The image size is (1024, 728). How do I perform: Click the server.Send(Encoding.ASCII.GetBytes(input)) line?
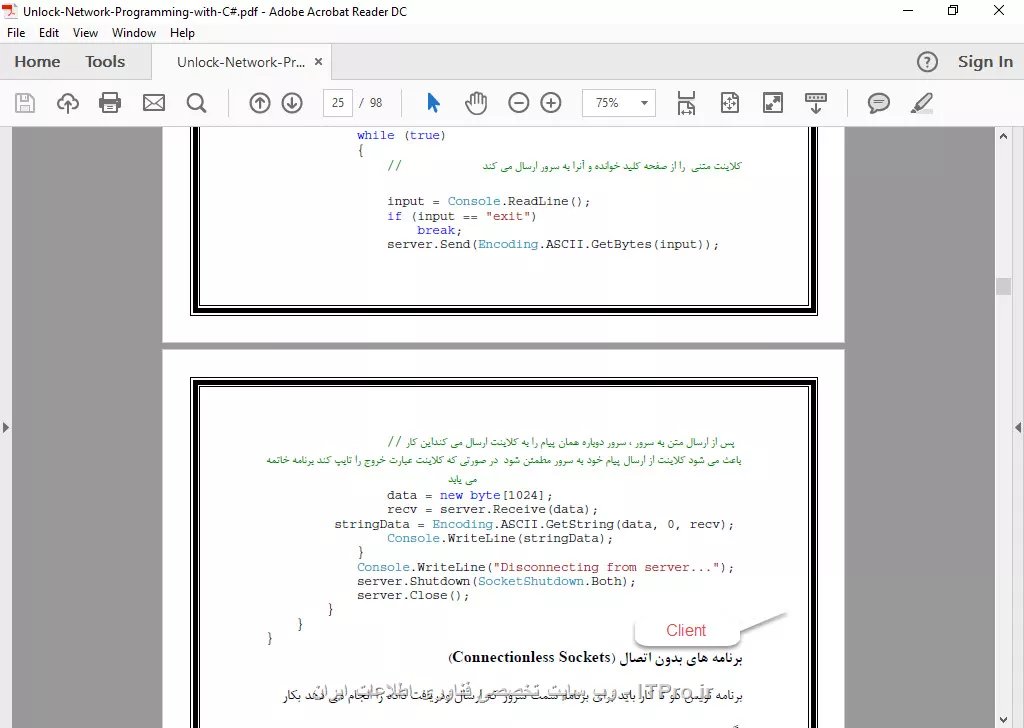pos(552,244)
